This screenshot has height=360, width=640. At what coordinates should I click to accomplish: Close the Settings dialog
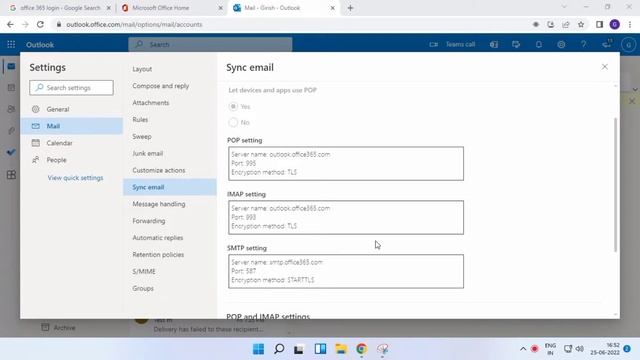click(604, 67)
